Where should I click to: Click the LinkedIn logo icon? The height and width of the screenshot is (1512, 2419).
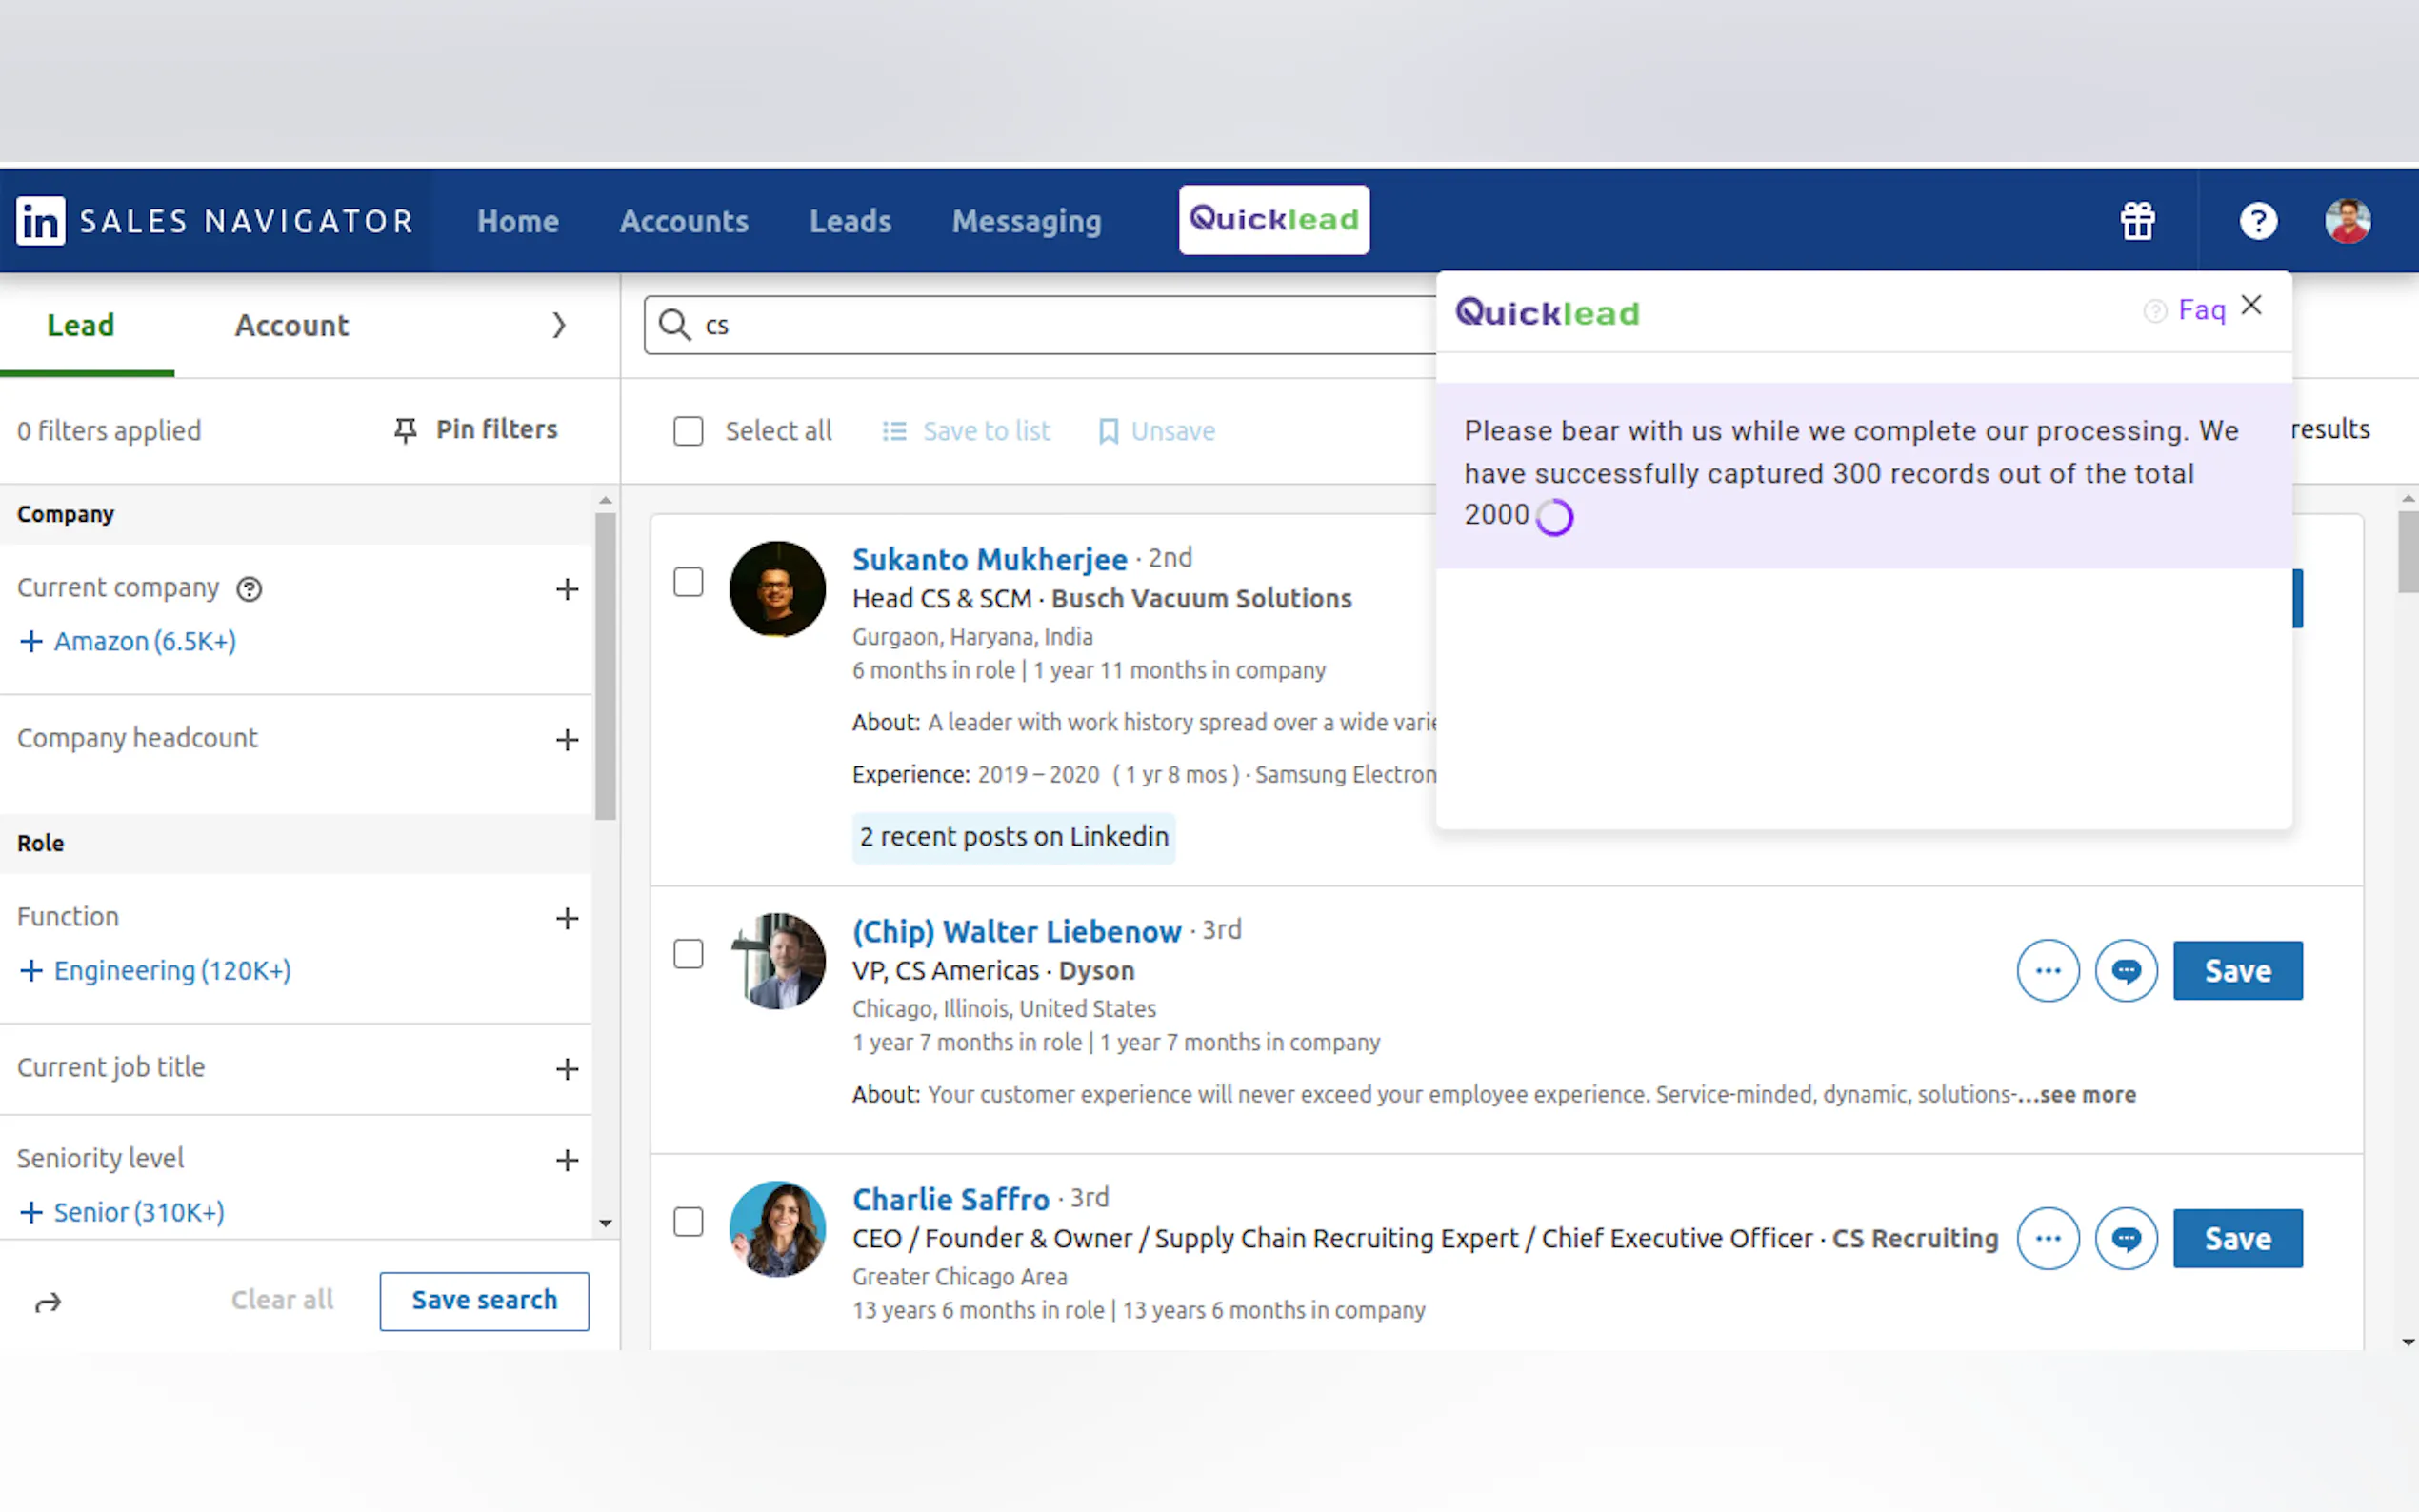(x=40, y=221)
